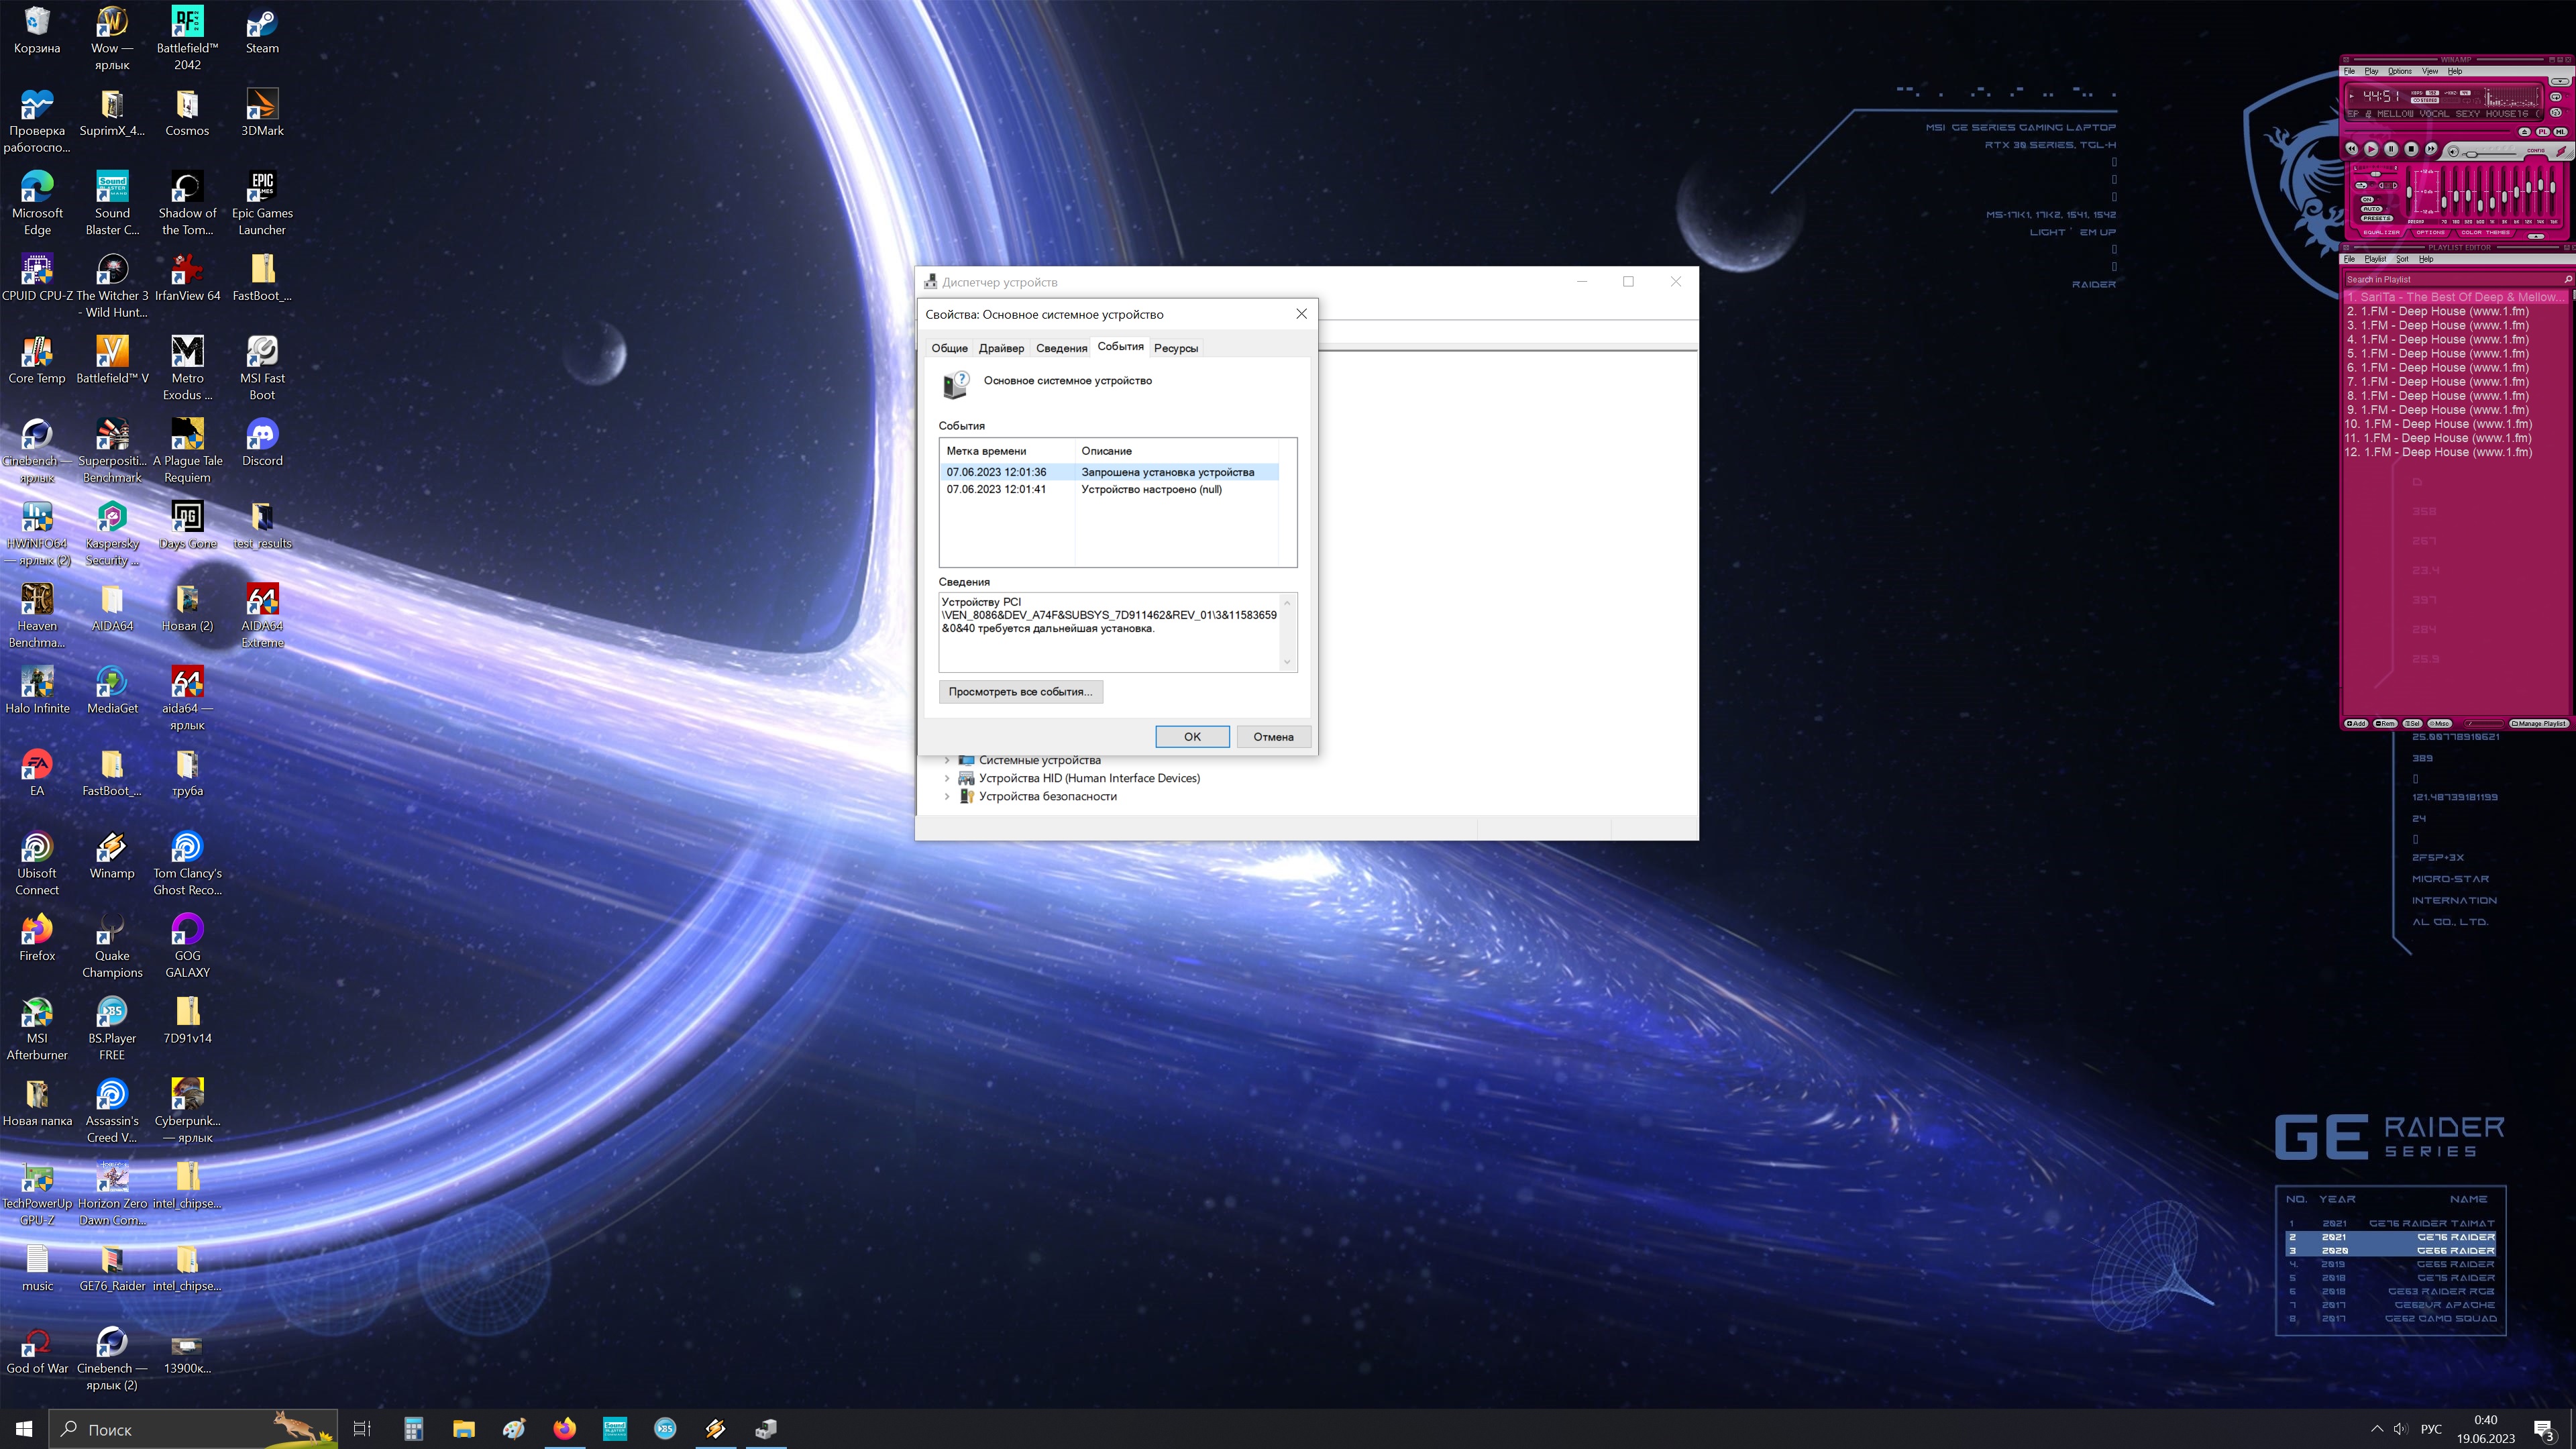
Task: Click the Winamp stop button
Action: coord(2411,149)
